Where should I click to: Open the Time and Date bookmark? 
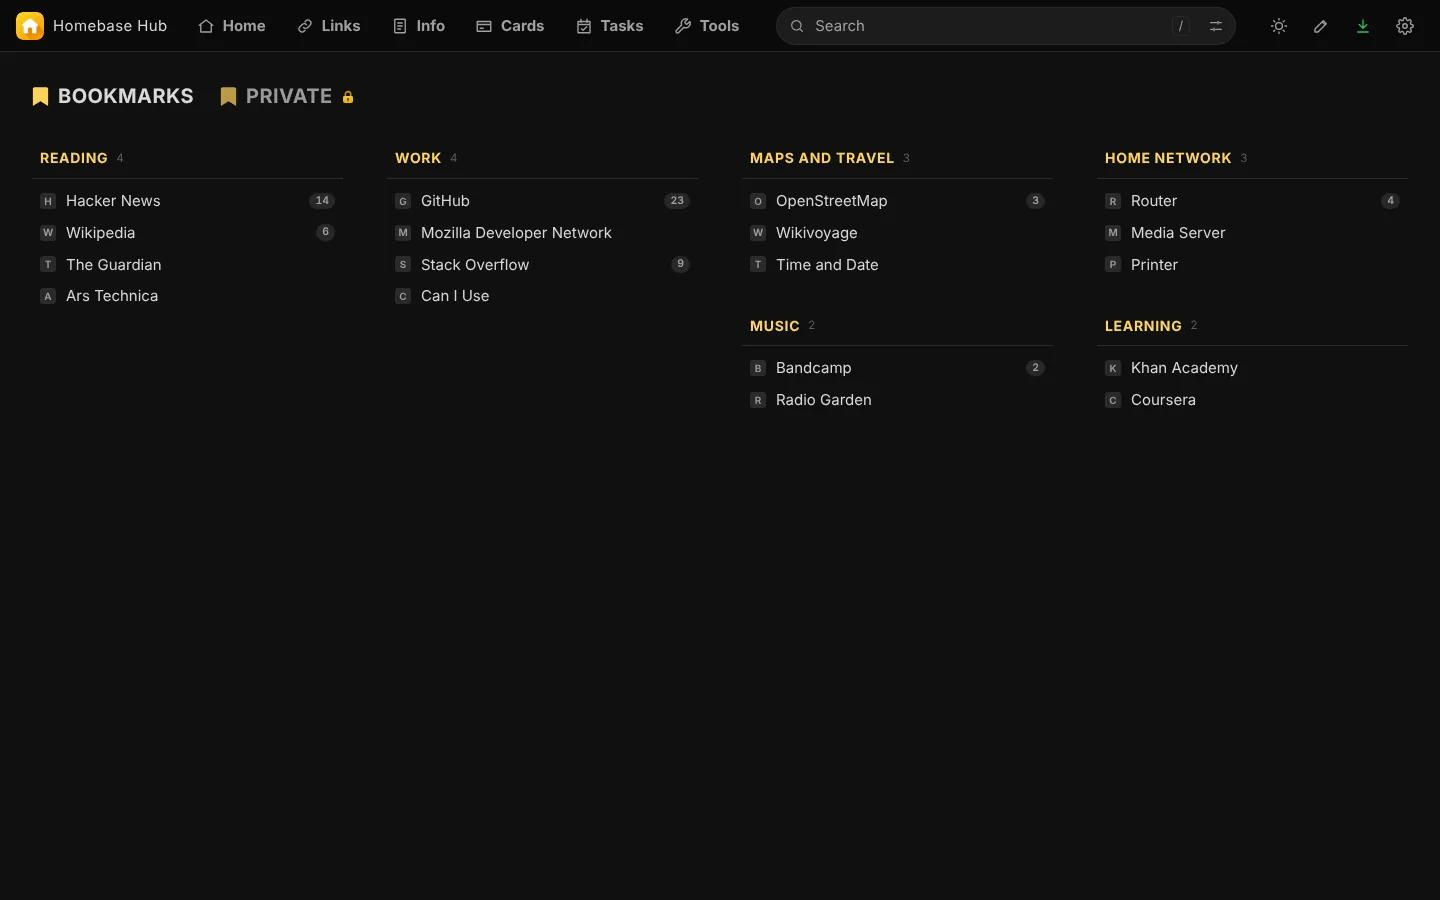[x=898, y=264]
